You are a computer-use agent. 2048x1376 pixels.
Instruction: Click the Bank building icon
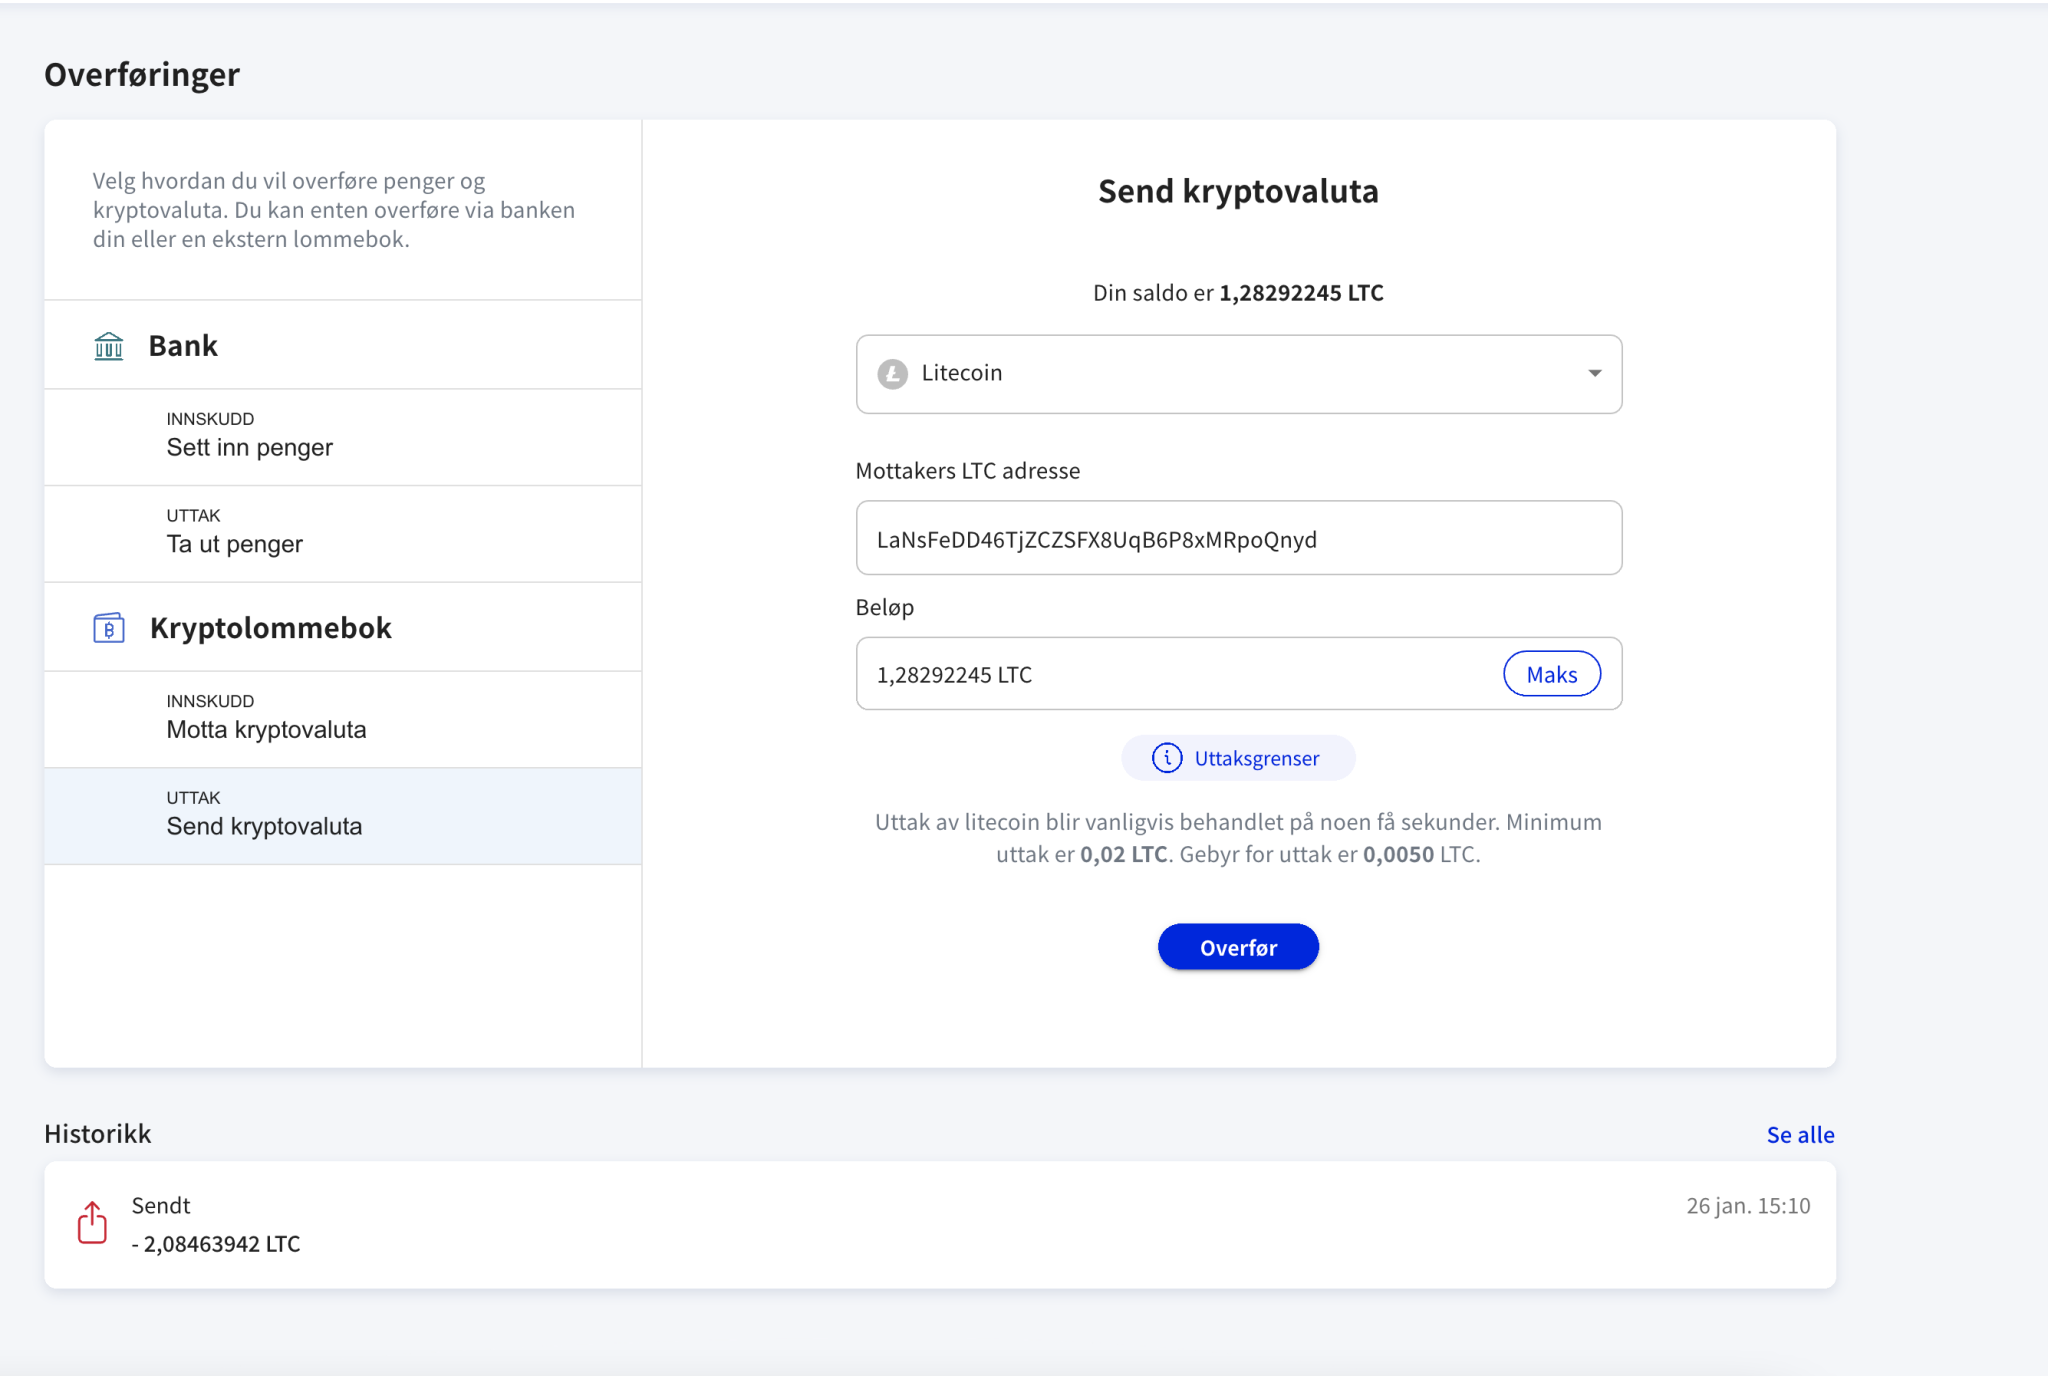point(109,346)
